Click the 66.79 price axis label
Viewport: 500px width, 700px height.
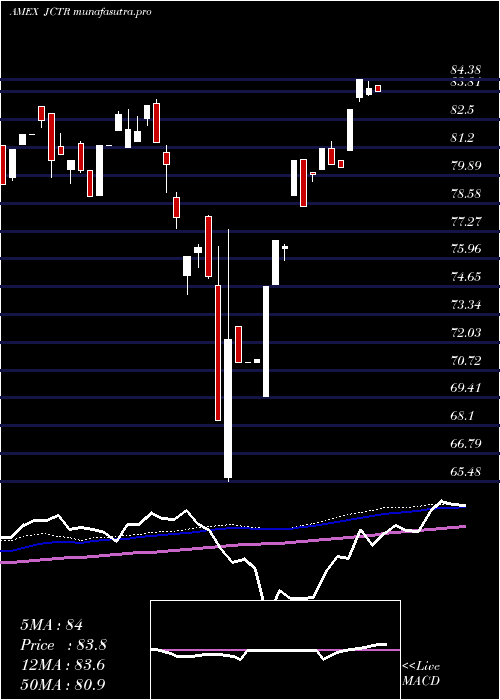[x=466, y=443]
